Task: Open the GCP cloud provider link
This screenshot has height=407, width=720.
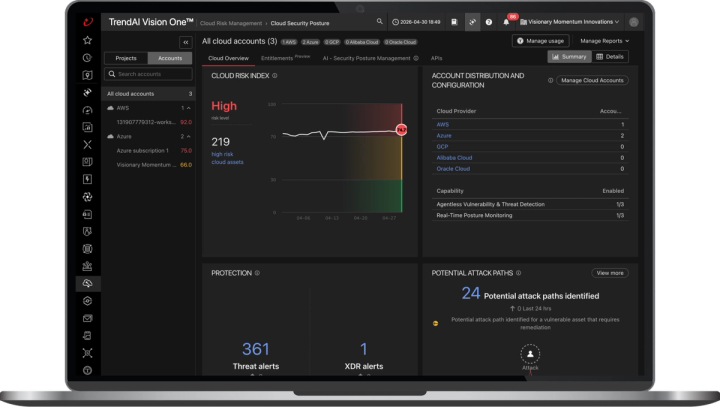Action: (442, 147)
